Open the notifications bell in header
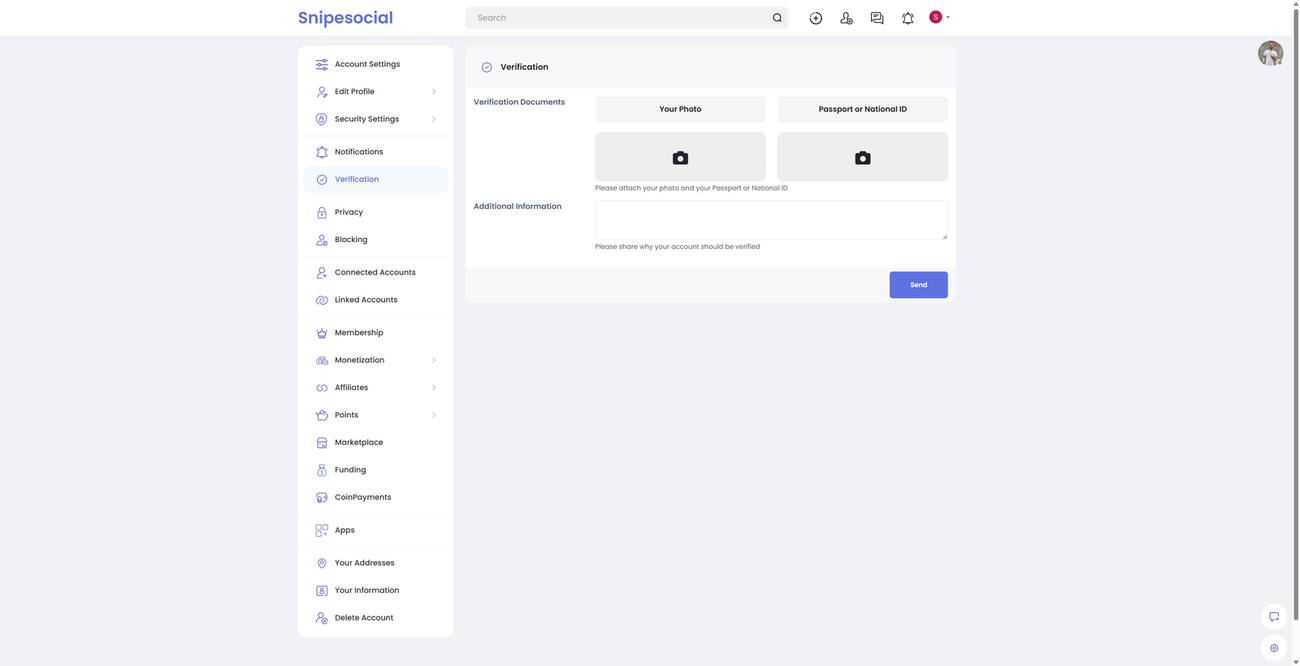This screenshot has width=1300, height=666. click(x=908, y=18)
